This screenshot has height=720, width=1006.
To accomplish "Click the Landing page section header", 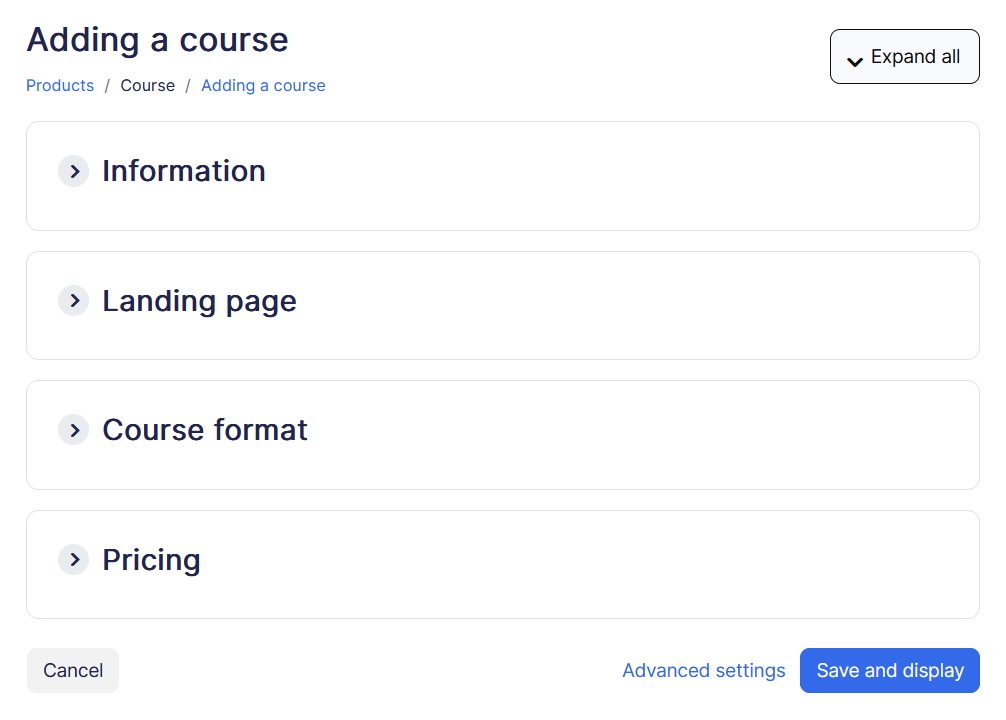I will [198, 300].
